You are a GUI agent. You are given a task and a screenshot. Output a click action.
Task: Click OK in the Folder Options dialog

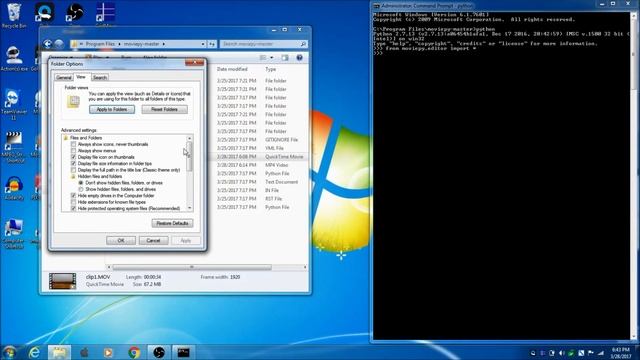tap(121, 240)
